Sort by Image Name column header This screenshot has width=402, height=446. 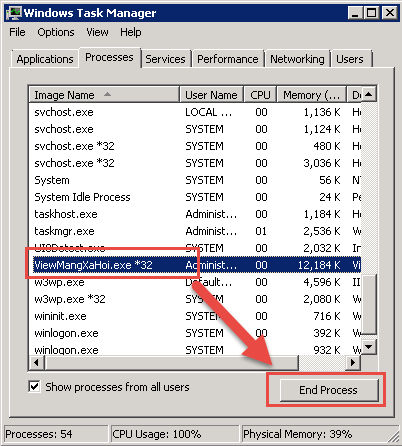coord(104,95)
